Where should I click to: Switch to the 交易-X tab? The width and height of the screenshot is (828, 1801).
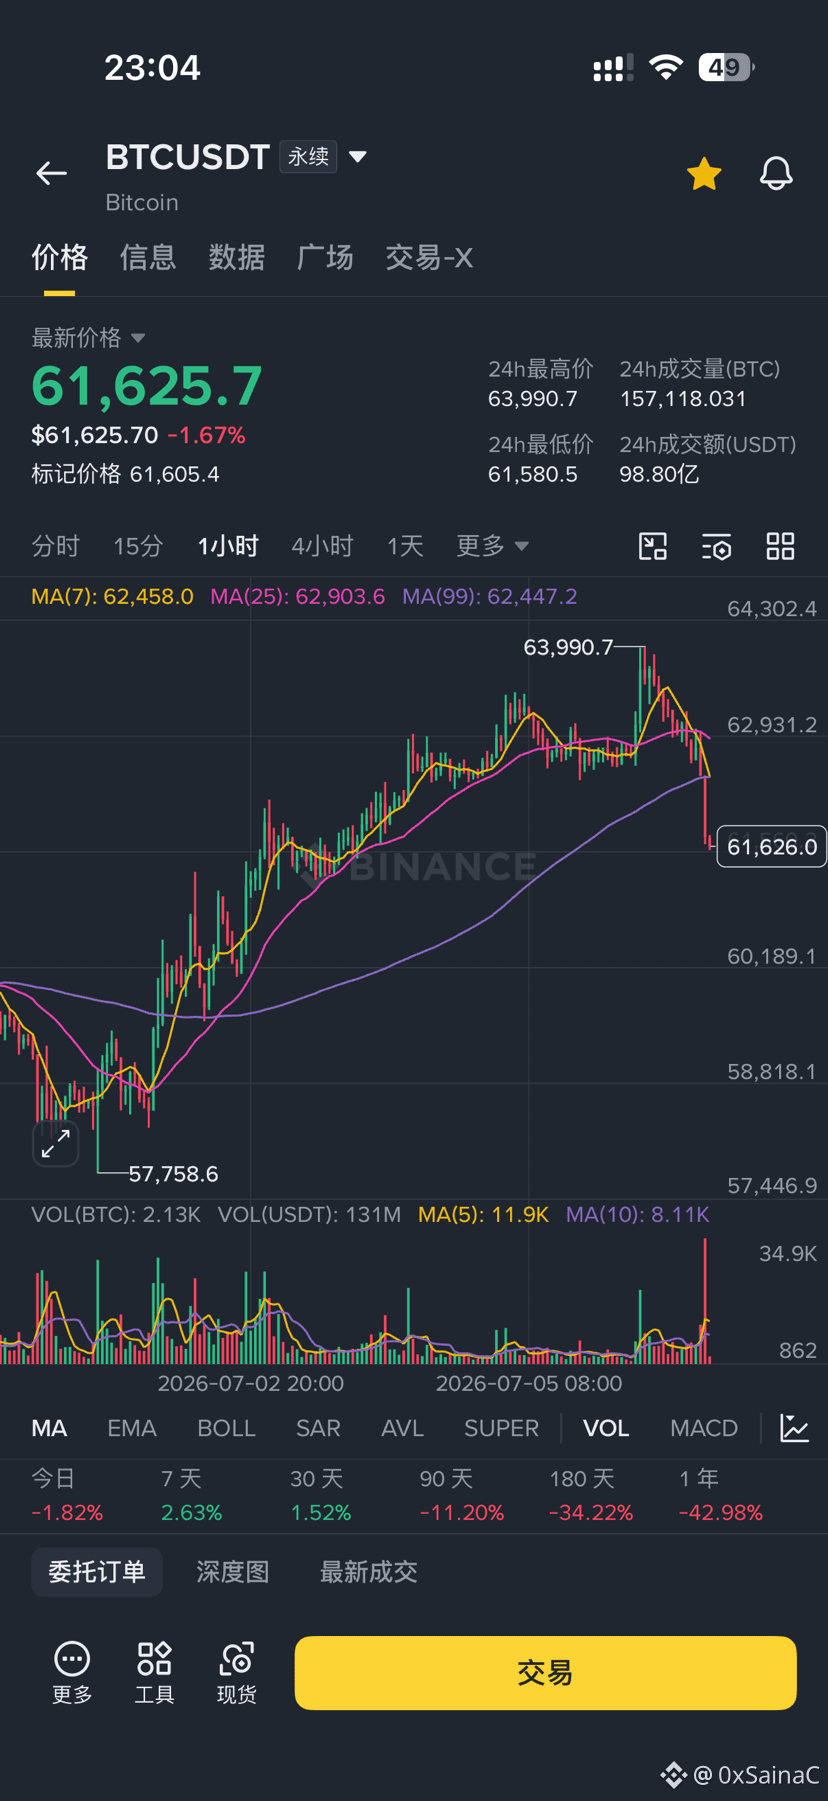tap(429, 258)
